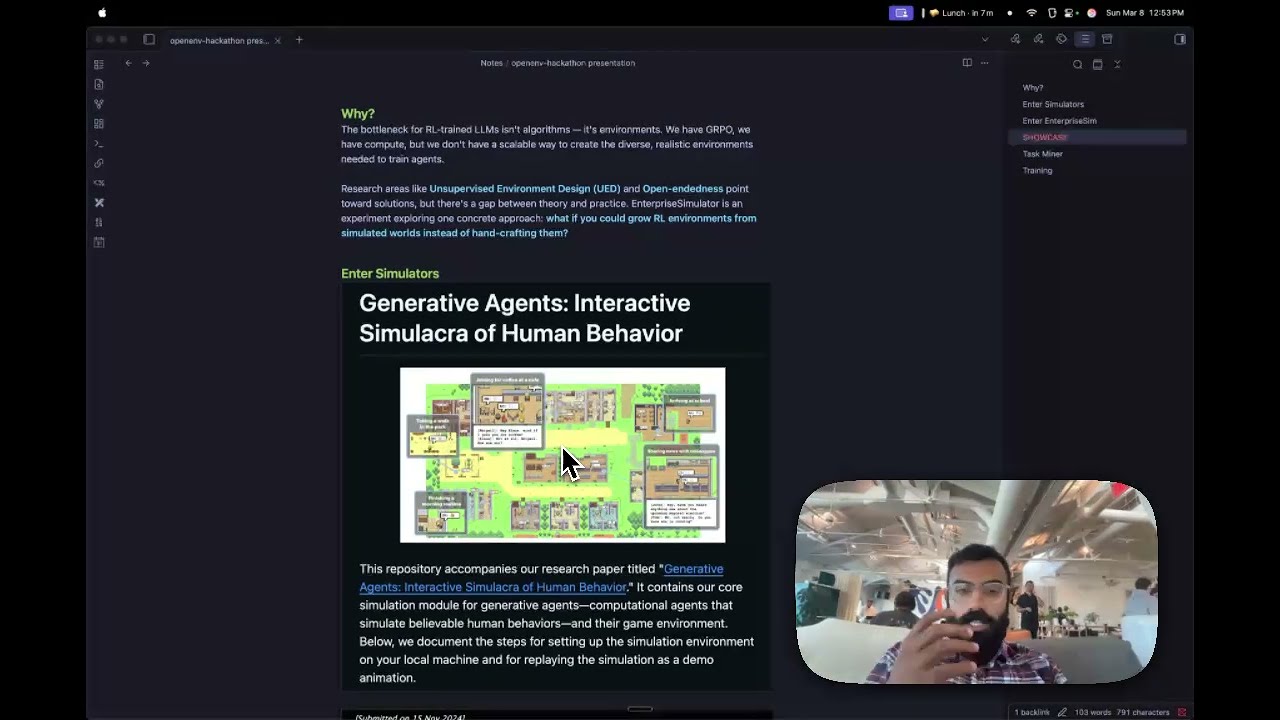Viewport: 1280px width, 720px height.
Task: Click the 'Enter Simulators' note heading
Action: tap(390, 273)
